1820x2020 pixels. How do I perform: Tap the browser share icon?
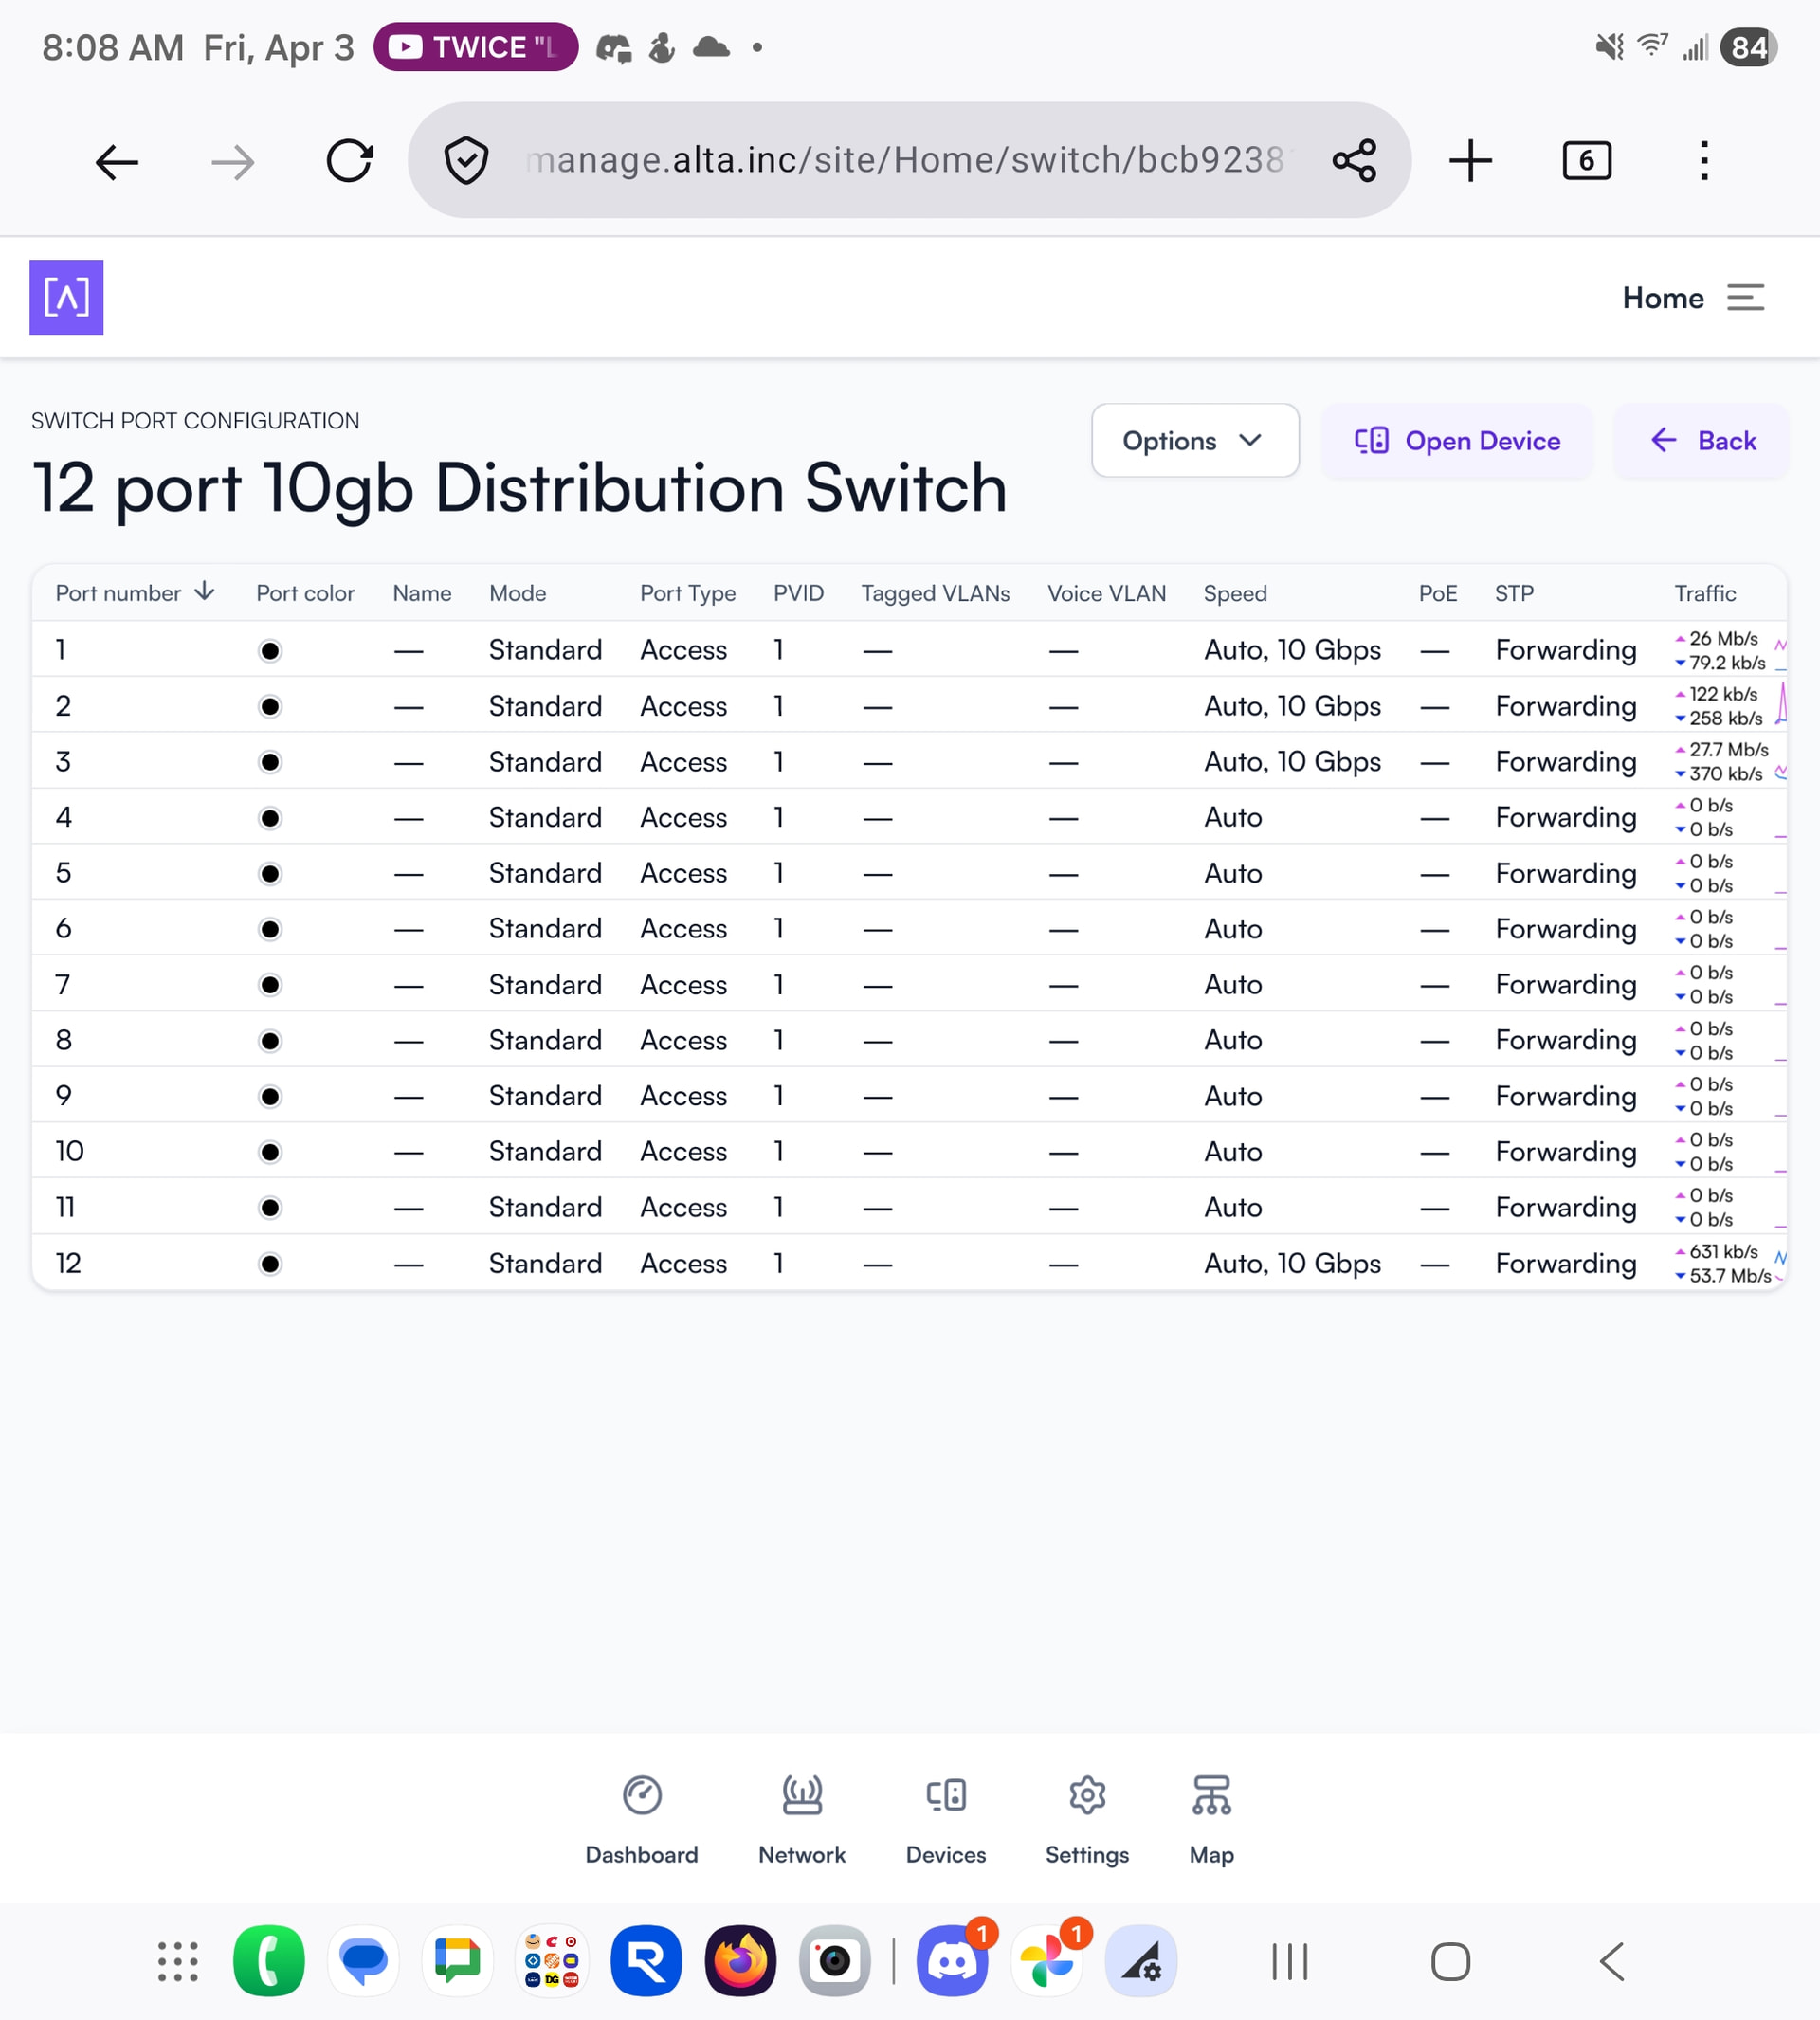point(1354,160)
